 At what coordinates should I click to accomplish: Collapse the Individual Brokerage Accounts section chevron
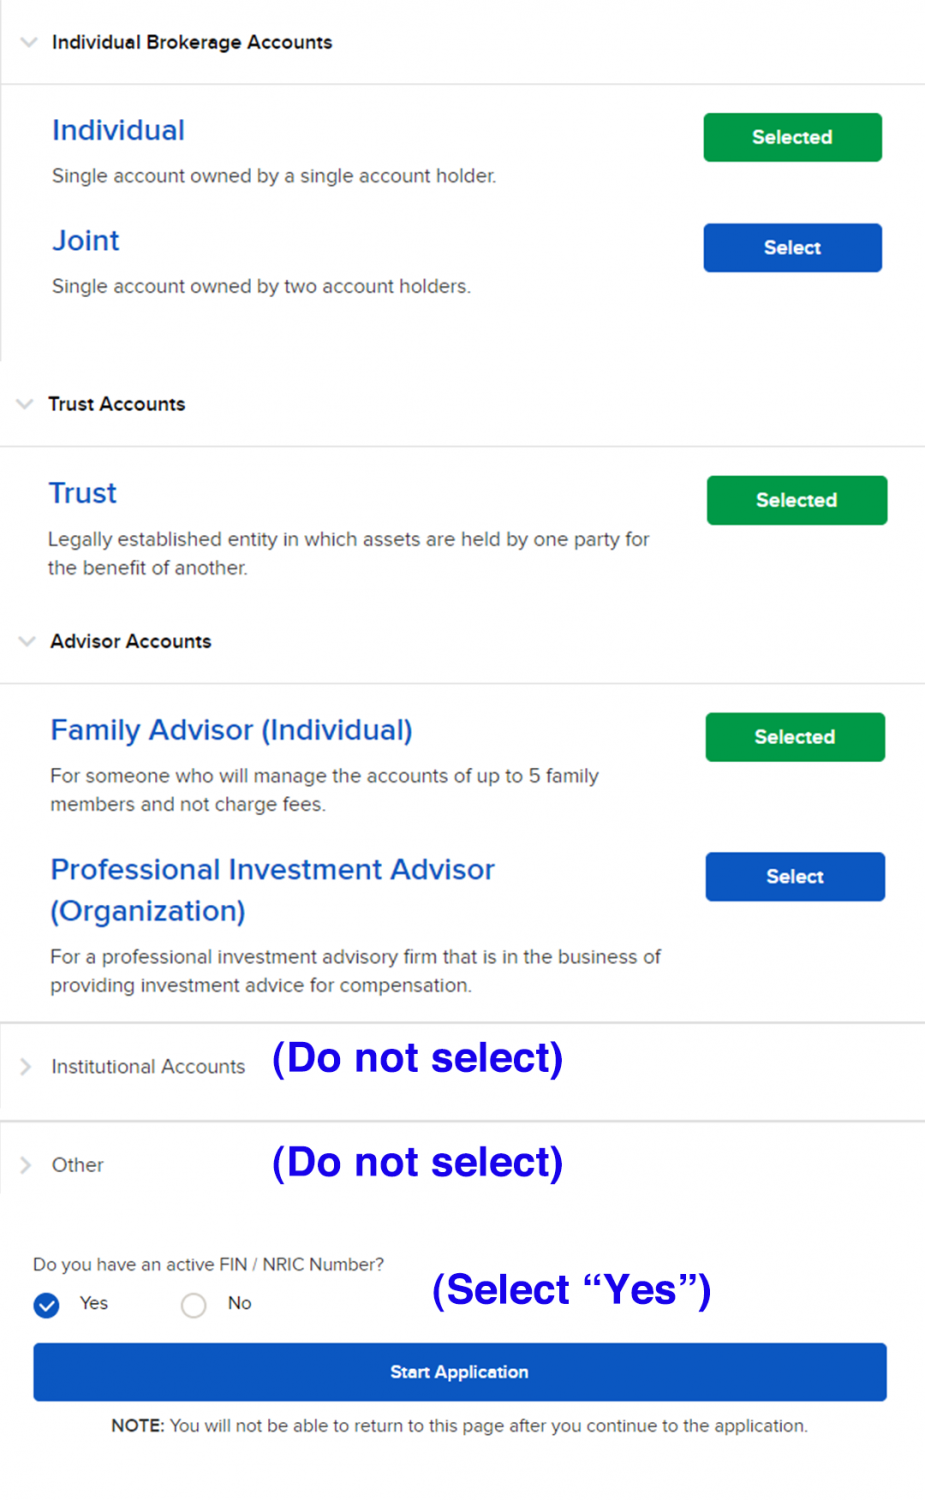click(x=29, y=42)
